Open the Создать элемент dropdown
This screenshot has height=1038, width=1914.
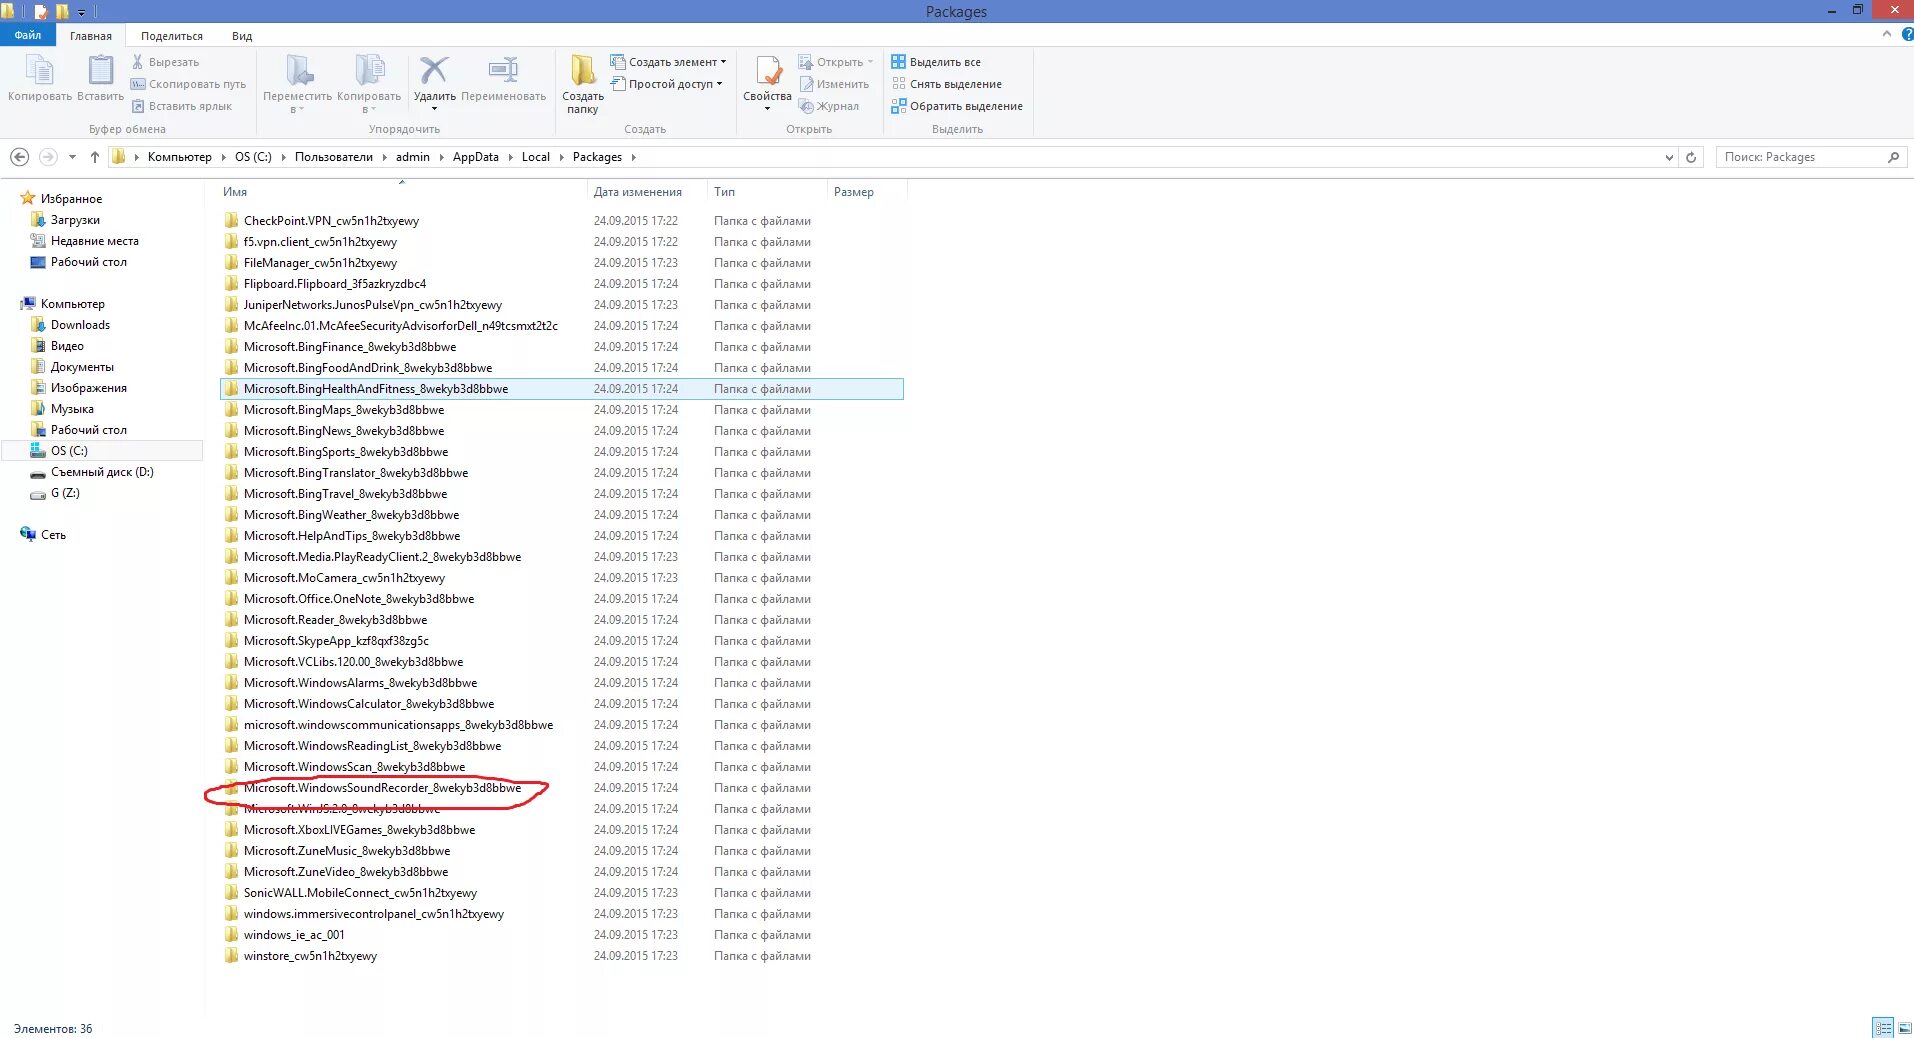coord(669,62)
